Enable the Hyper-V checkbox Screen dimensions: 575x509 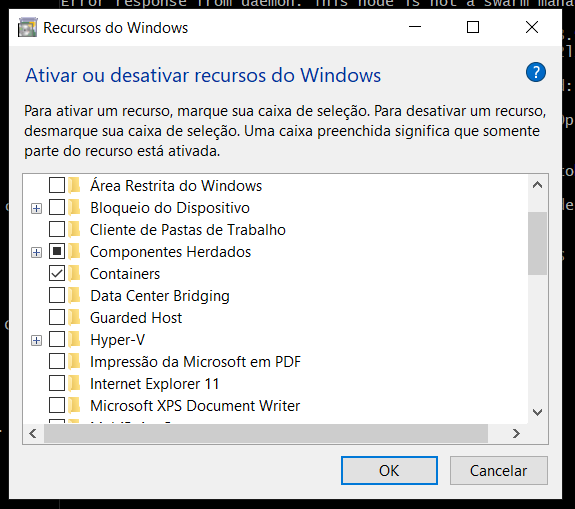(57, 340)
